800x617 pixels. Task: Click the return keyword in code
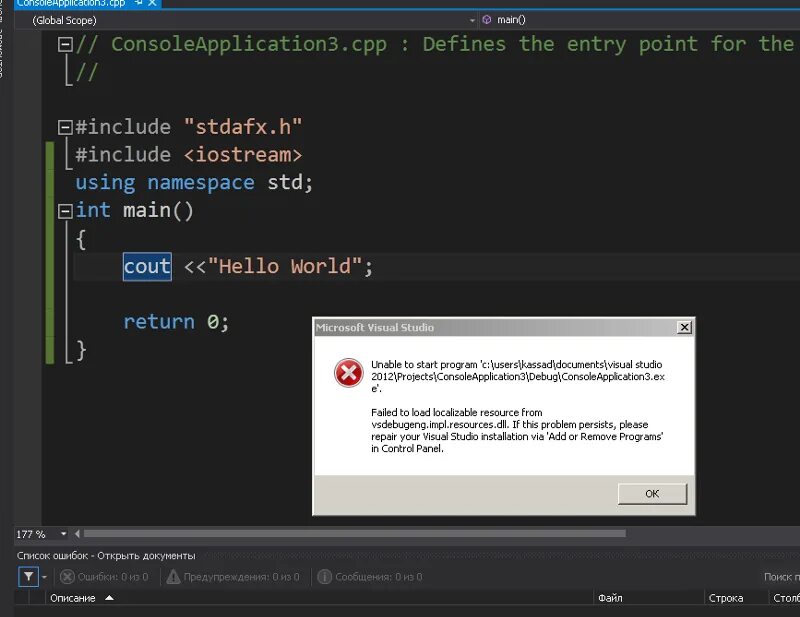point(159,322)
